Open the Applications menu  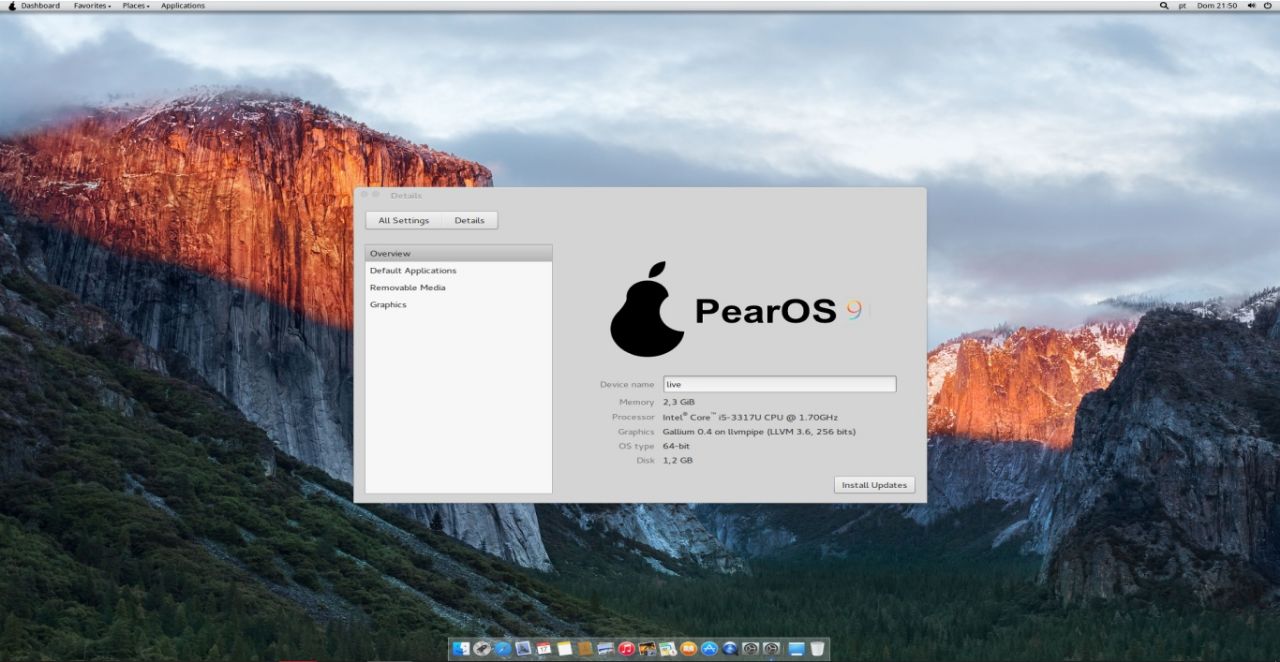[x=183, y=5]
